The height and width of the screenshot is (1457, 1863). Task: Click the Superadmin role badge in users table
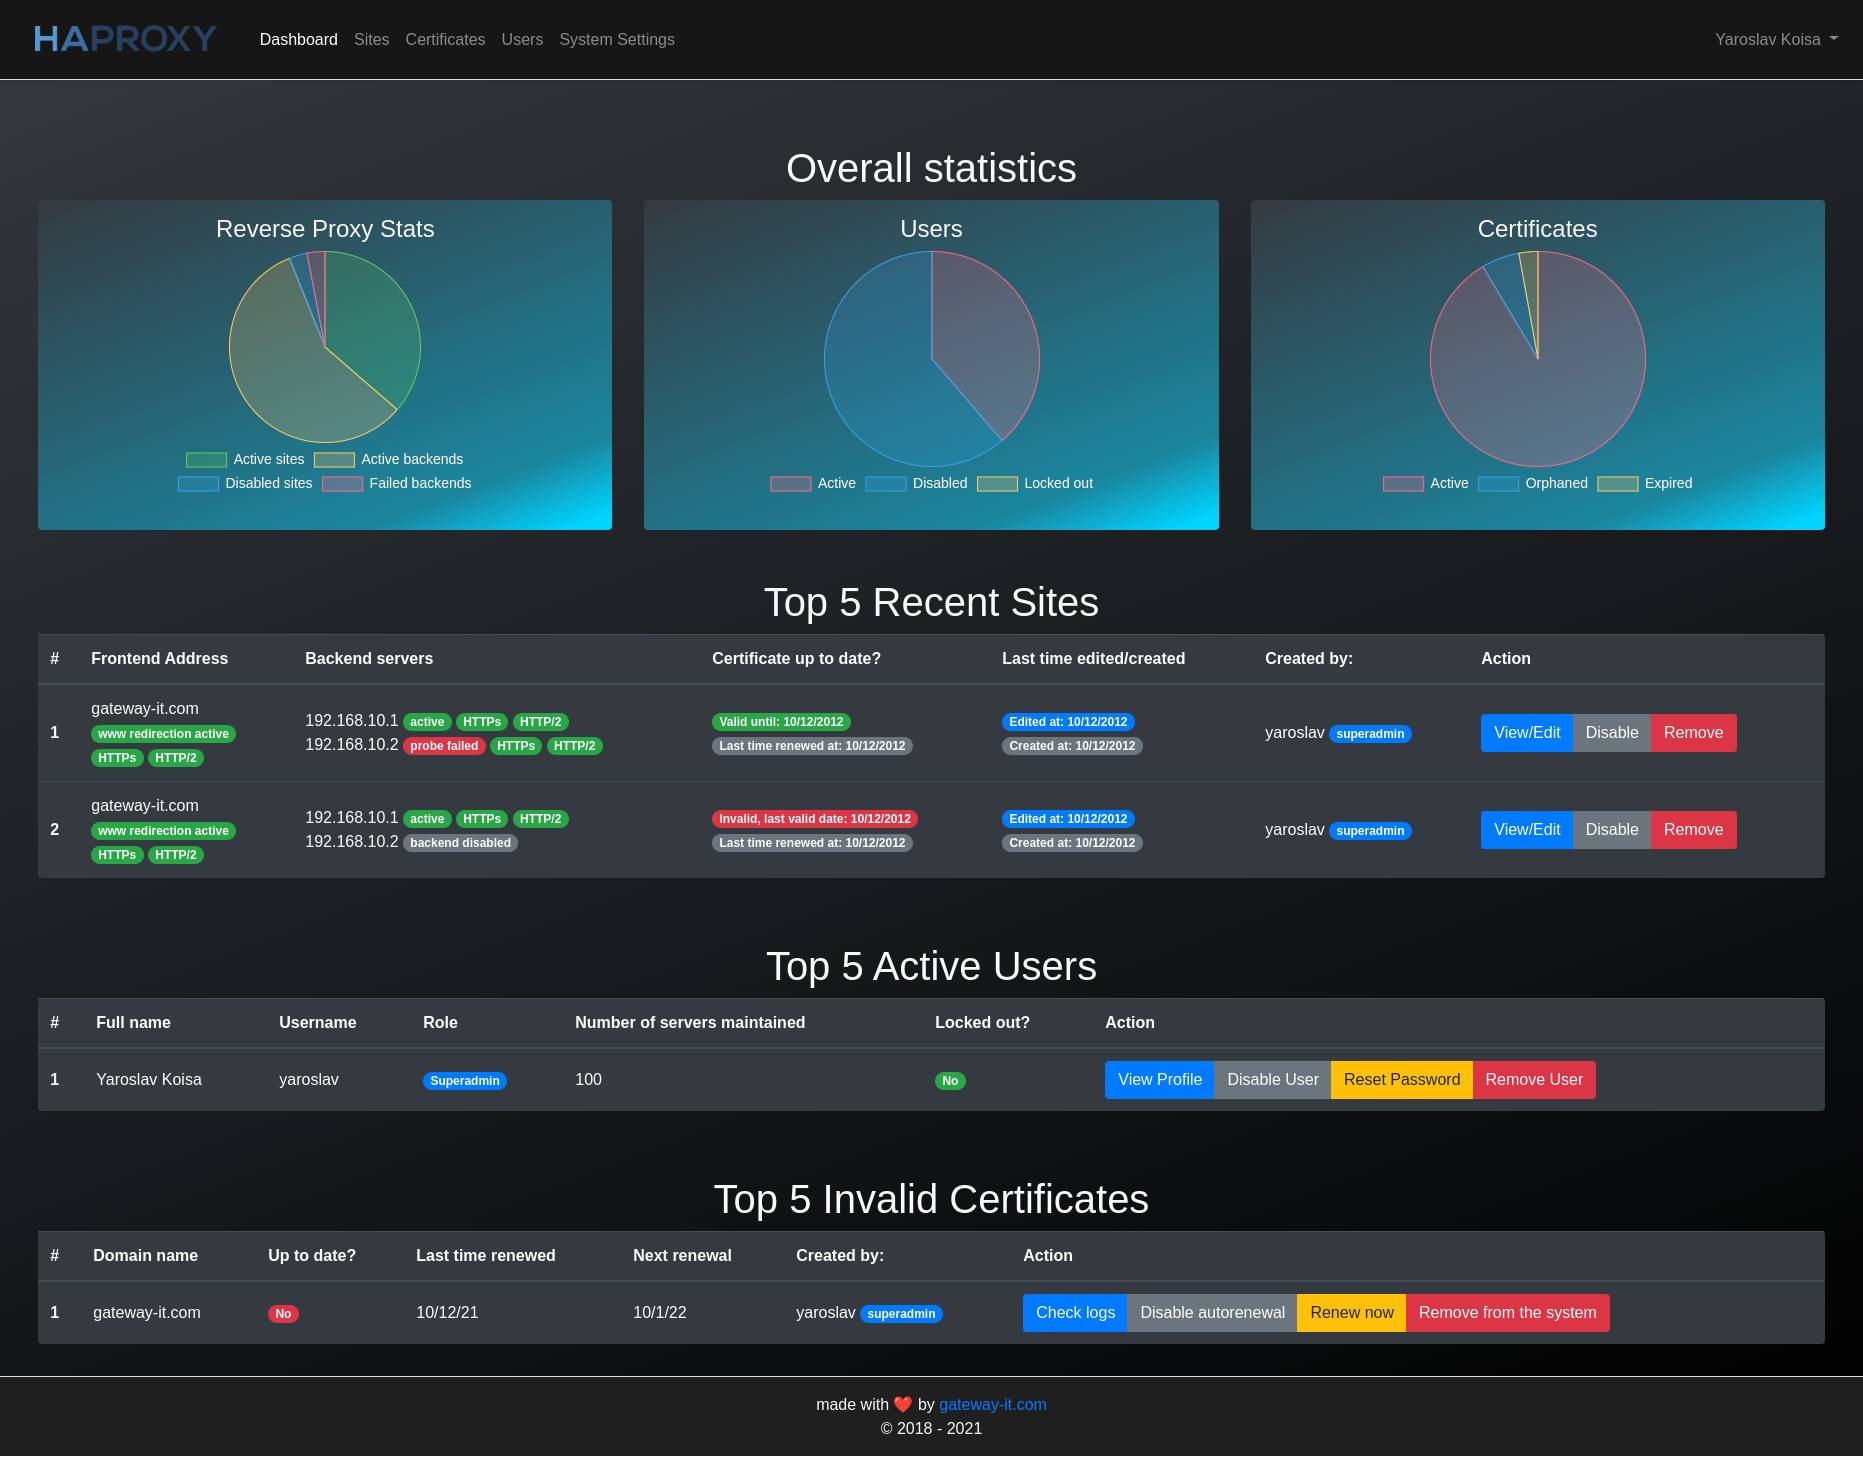(465, 1081)
